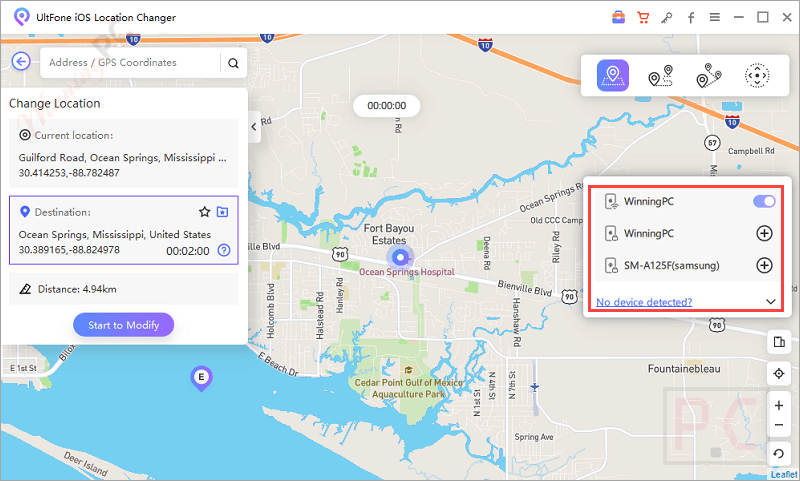Viewport: 800px width, 481px height.
Task: Click the back arrow beside search box
Action: (21, 62)
